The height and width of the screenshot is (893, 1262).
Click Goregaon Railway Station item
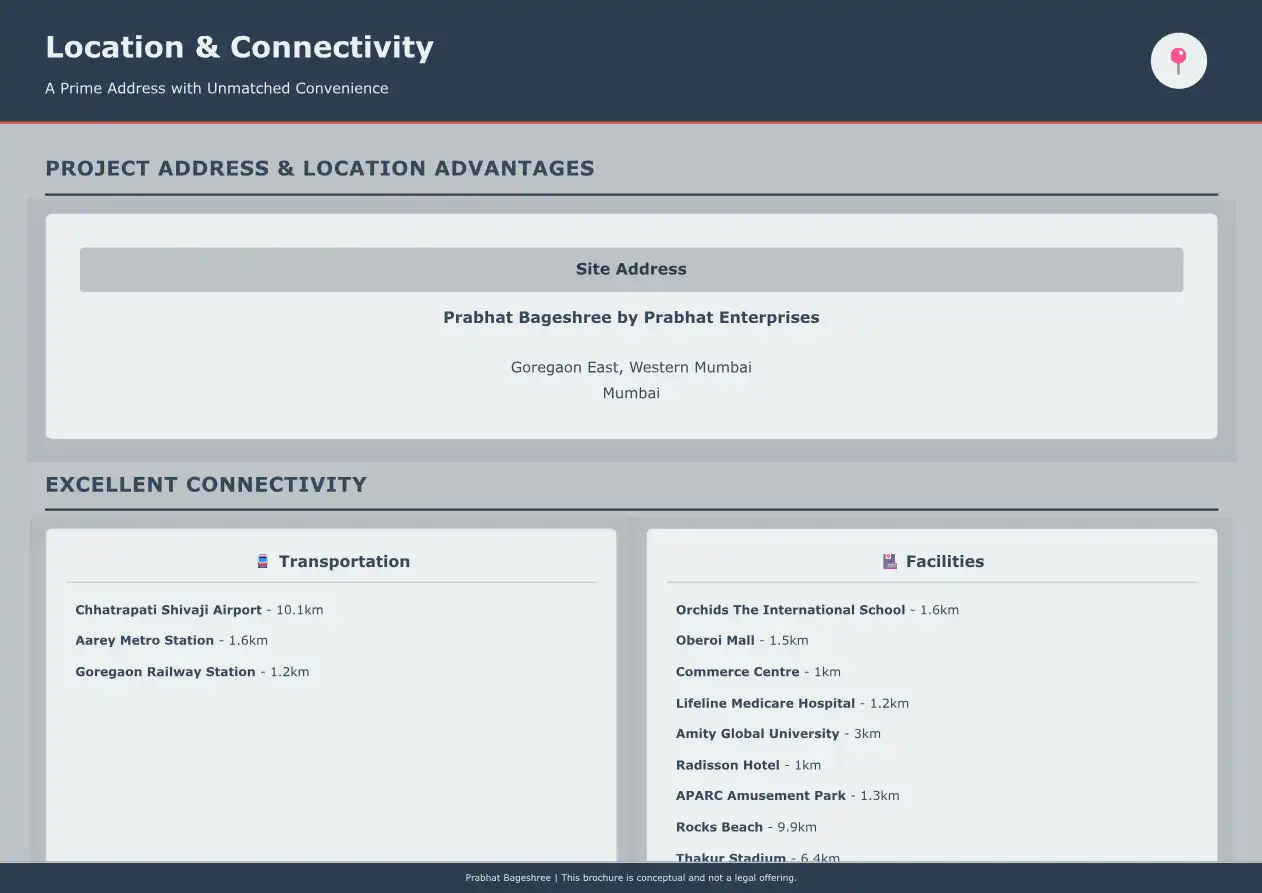coord(192,672)
